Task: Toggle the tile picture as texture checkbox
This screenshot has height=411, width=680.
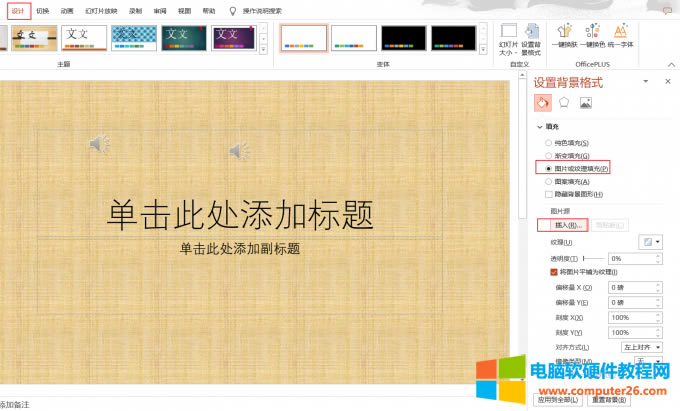Action: click(554, 272)
